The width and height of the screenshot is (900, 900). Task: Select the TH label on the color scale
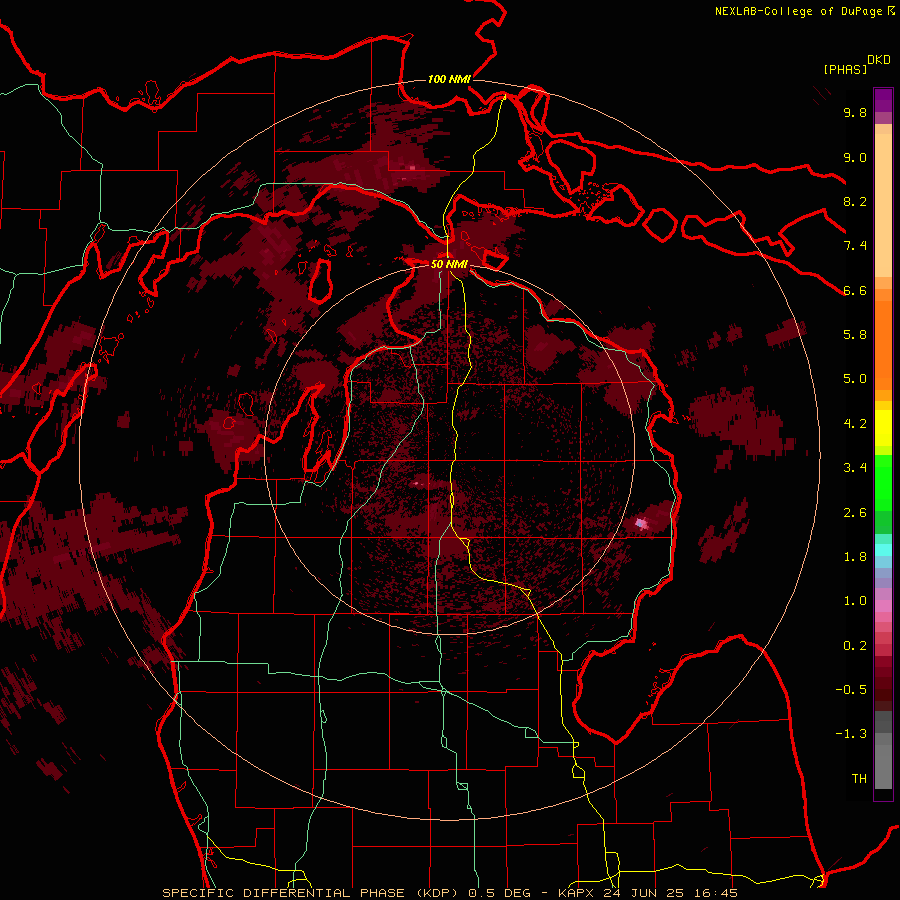click(859, 779)
